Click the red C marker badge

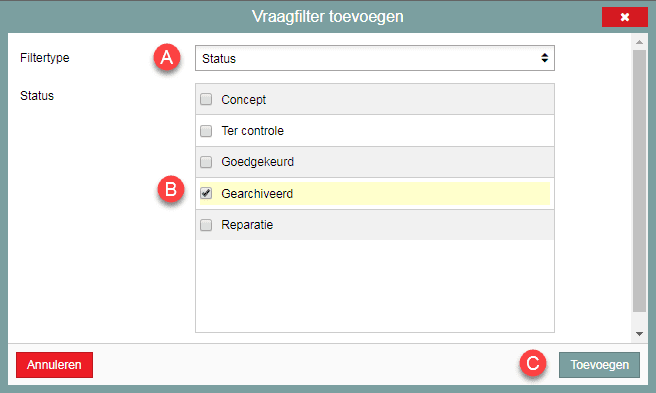(x=533, y=363)
